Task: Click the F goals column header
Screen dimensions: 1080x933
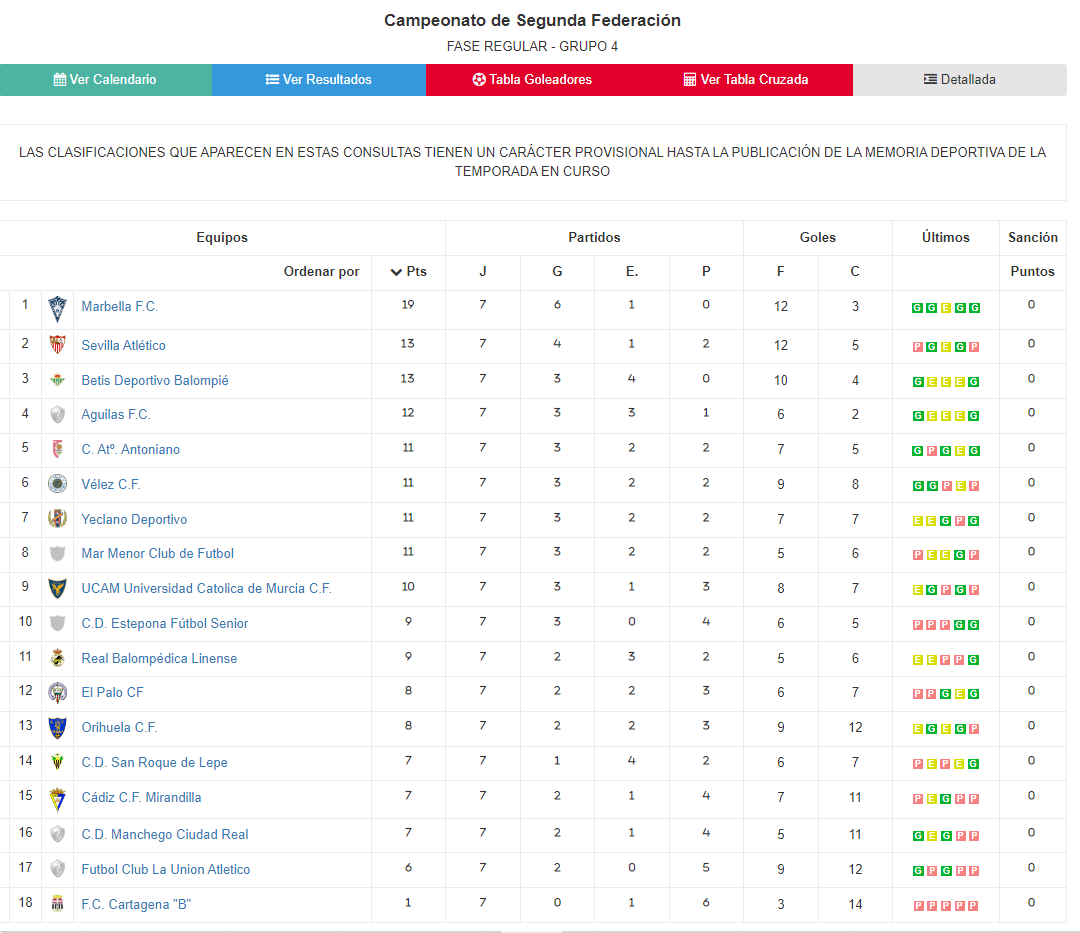Action: [x=780, y=271]
